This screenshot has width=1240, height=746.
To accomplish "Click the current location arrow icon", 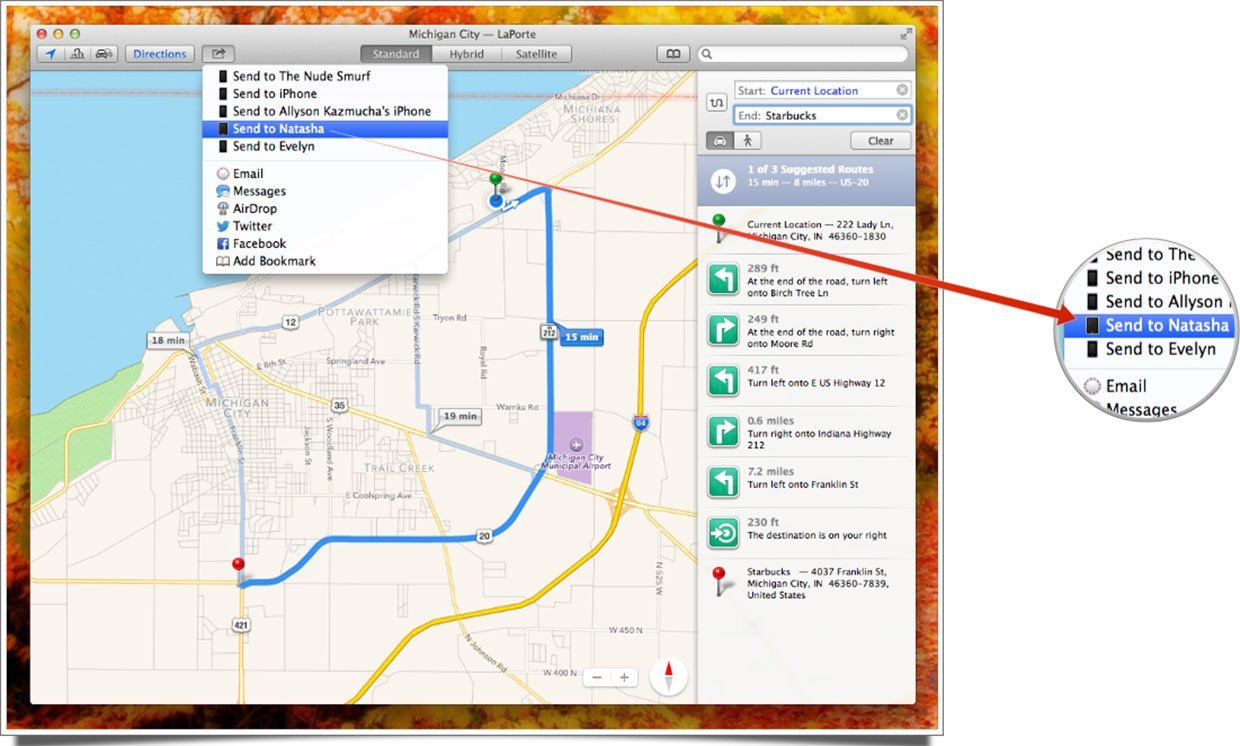I will (50, 54).
